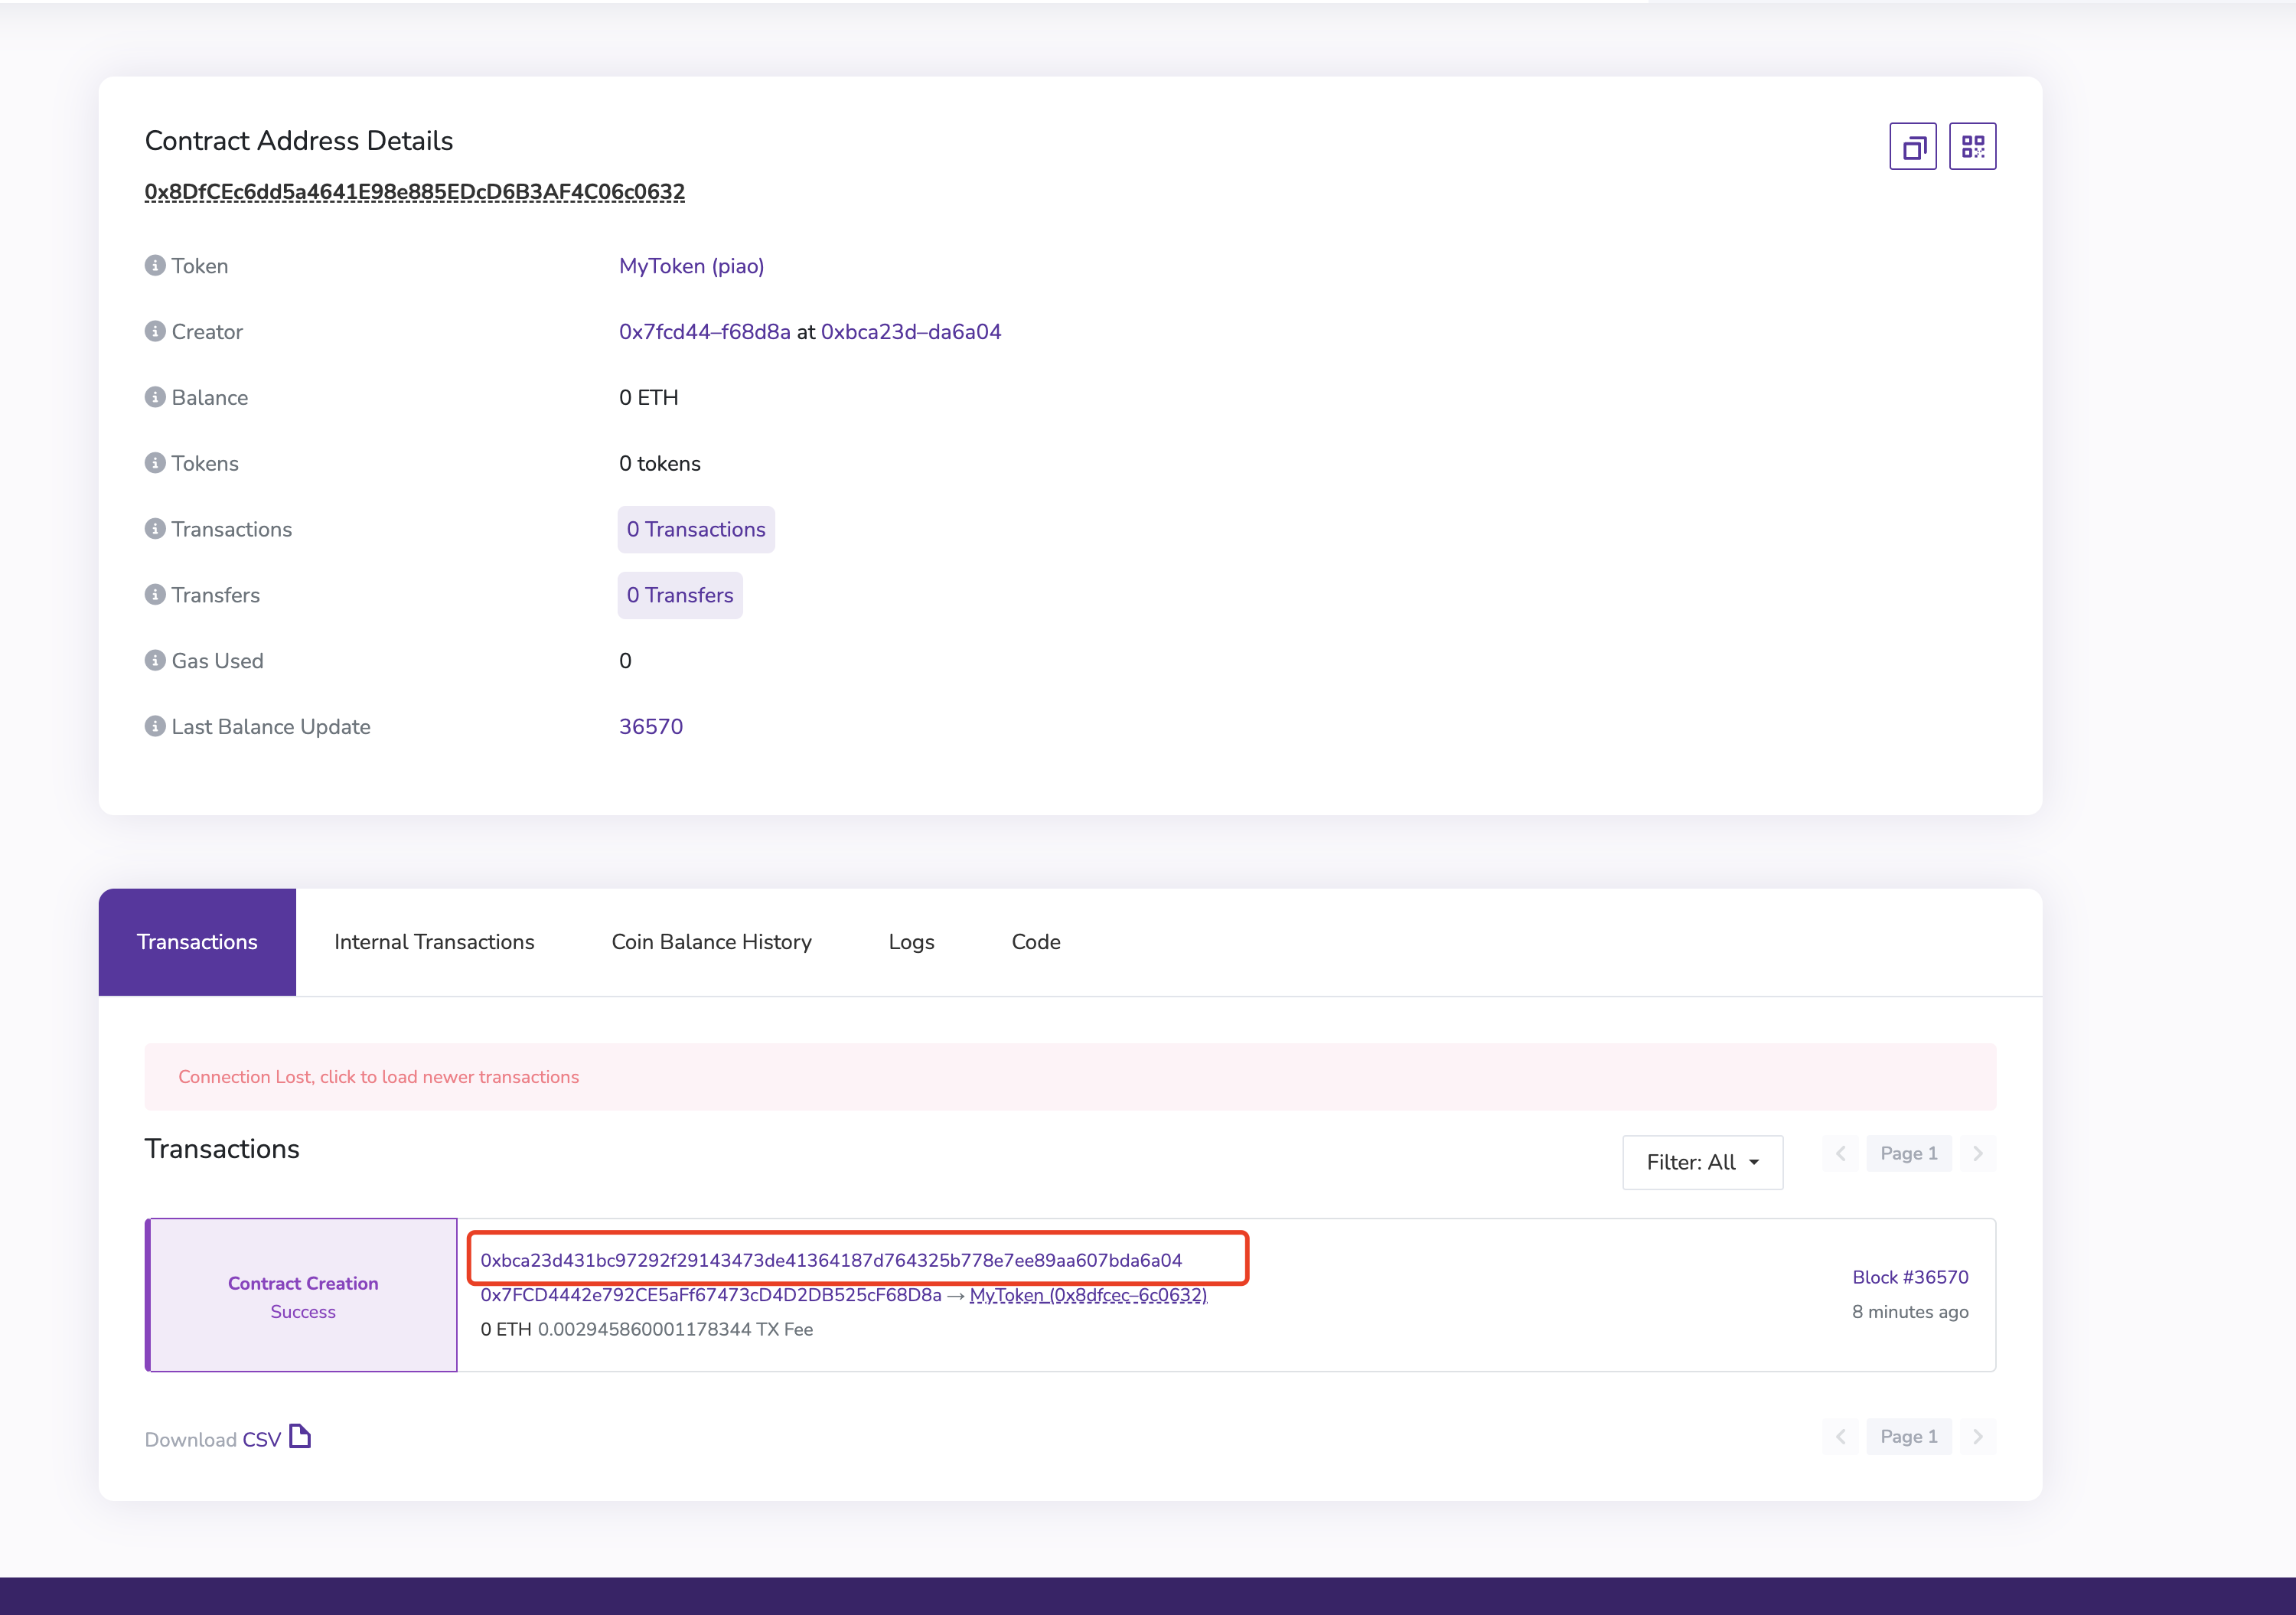Image resolution: width=2296 pixels, height=1615 pixels.
Task: Click the Last Balance Update info icon
Action: 155,726
